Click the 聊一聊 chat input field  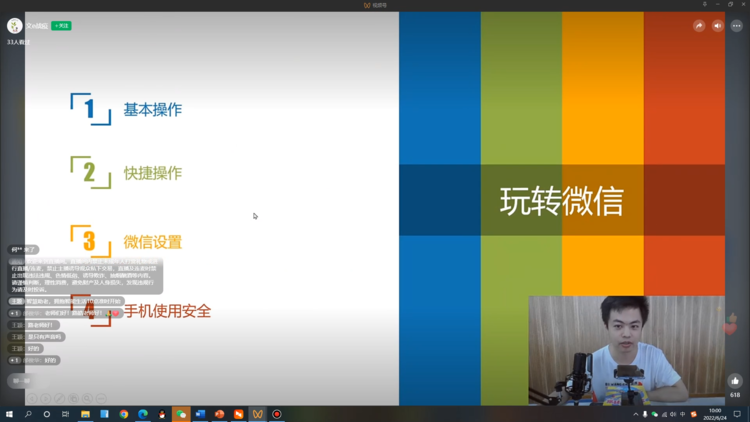[27, 381]
